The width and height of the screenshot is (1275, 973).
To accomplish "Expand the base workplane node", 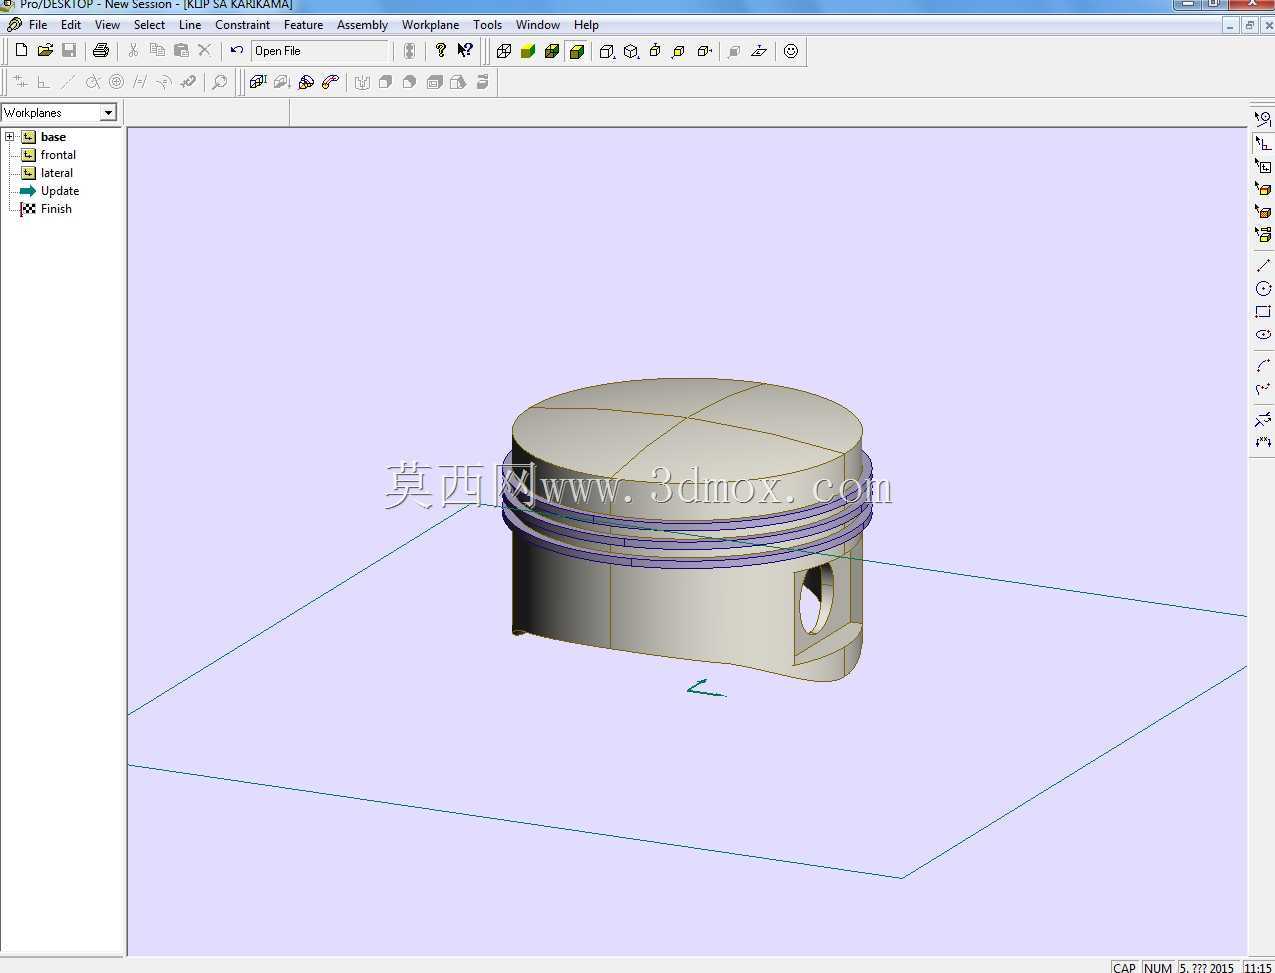I will coord(10,137).
